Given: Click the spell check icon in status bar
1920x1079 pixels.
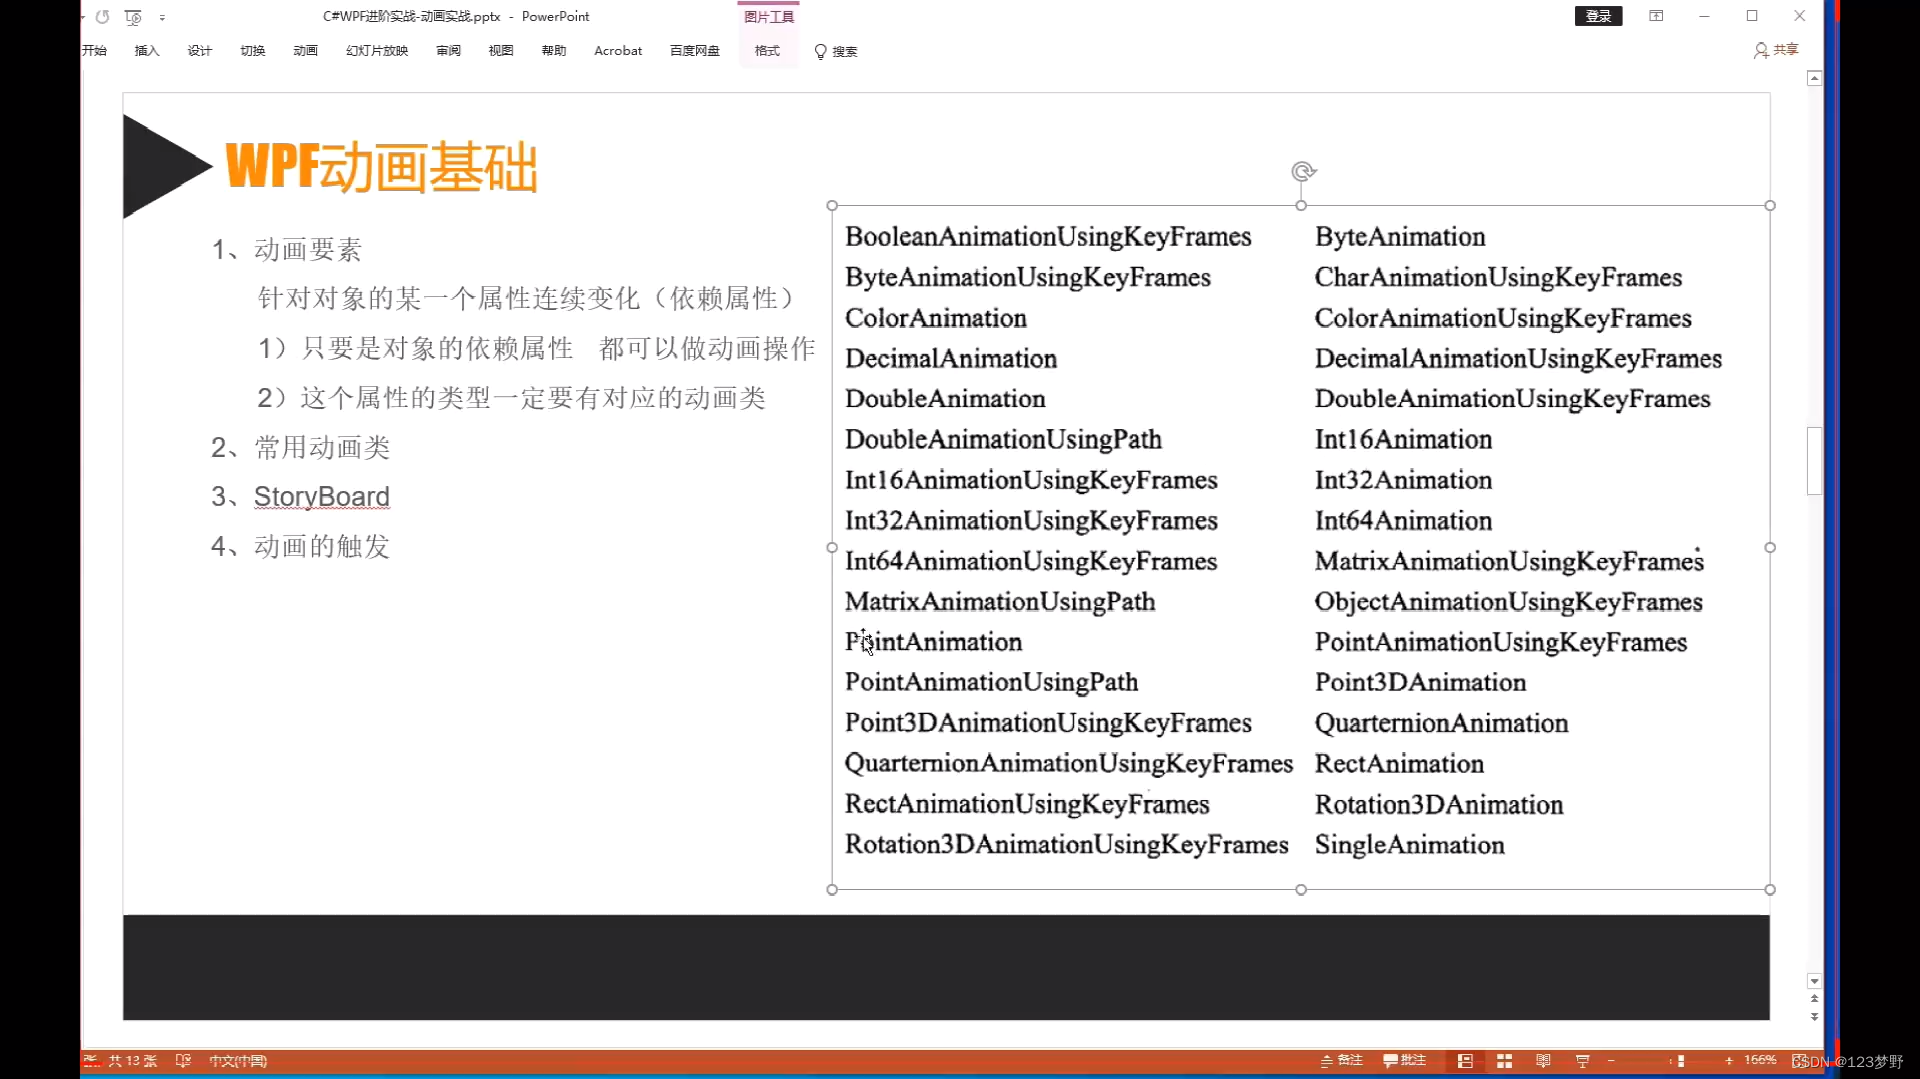Looking at the screenshot, I should (x=183, y=1061).
